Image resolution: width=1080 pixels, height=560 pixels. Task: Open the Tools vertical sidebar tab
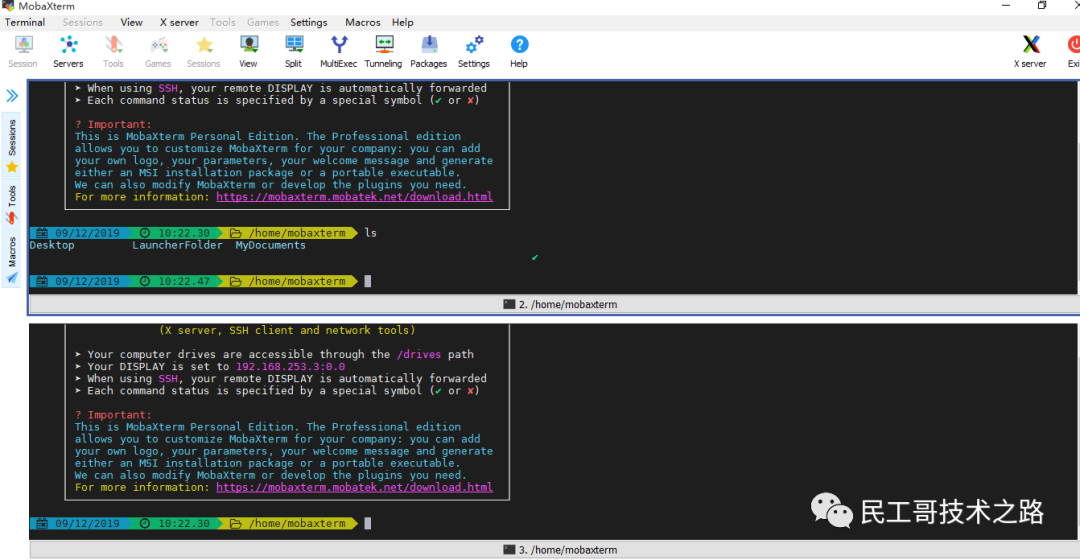tap(12, 204)
